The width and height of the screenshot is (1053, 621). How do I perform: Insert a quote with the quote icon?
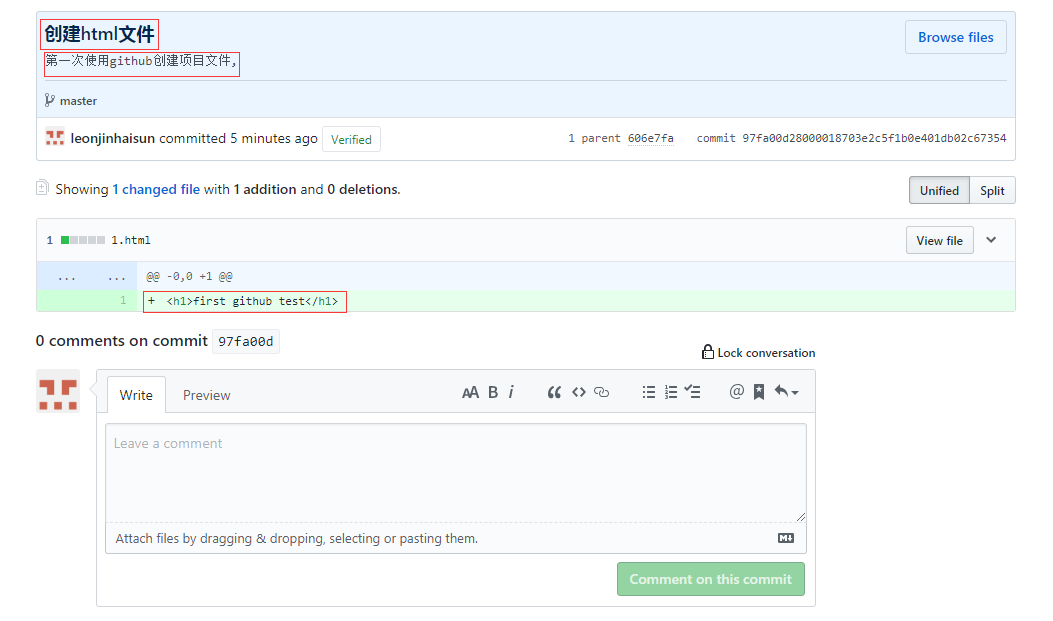[554, 393]
